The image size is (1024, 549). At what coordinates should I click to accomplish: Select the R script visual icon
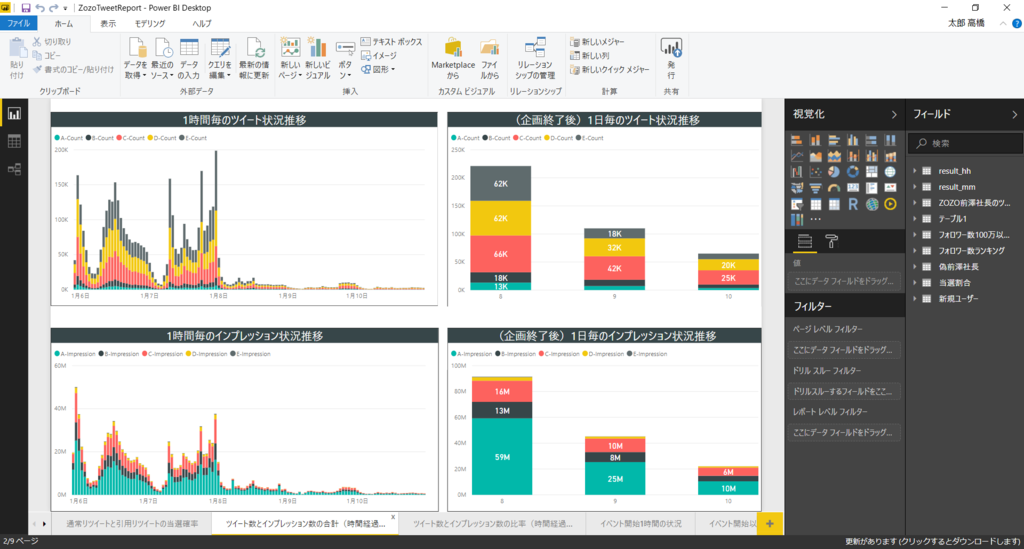click(853, 204)
